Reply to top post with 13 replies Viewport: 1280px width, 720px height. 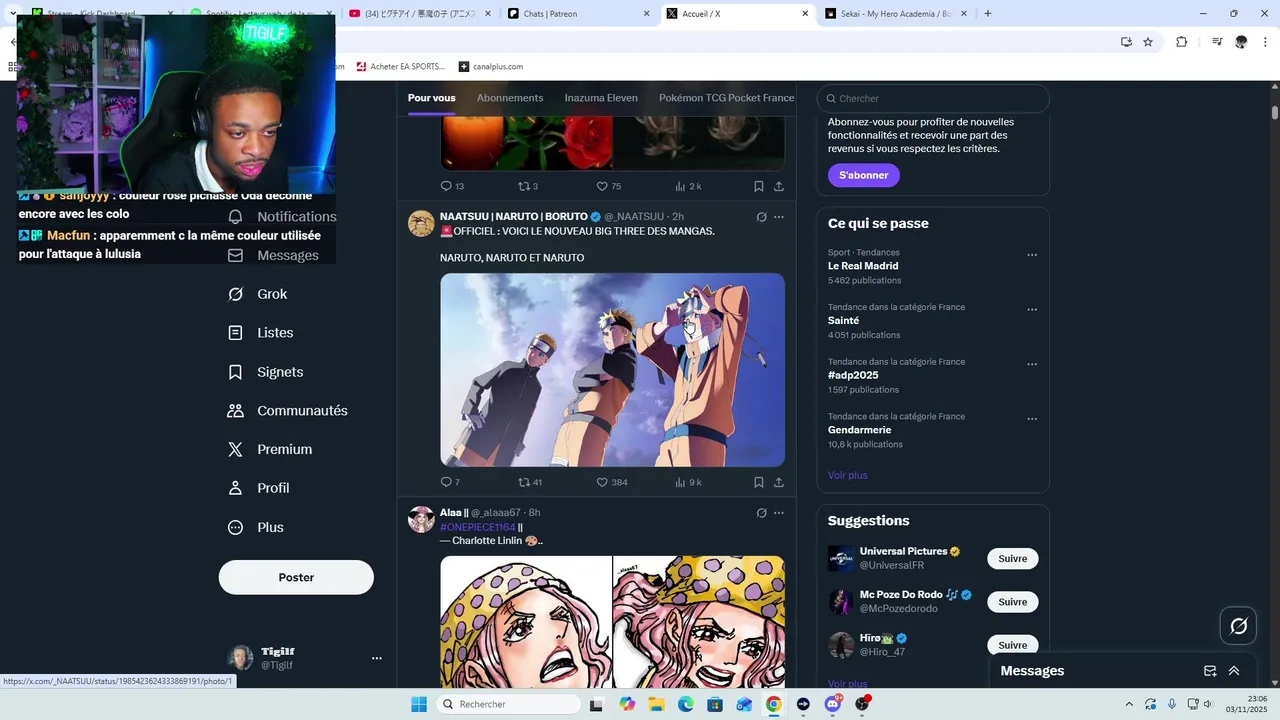(x=446, y=186)
